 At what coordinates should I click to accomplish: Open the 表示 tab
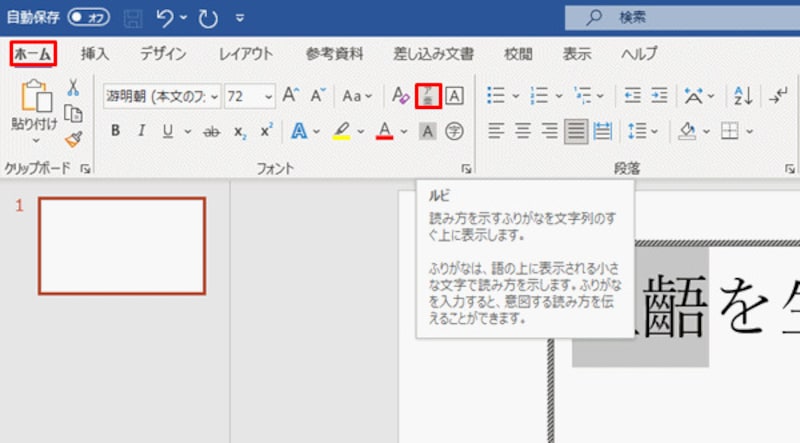(577, 54)
